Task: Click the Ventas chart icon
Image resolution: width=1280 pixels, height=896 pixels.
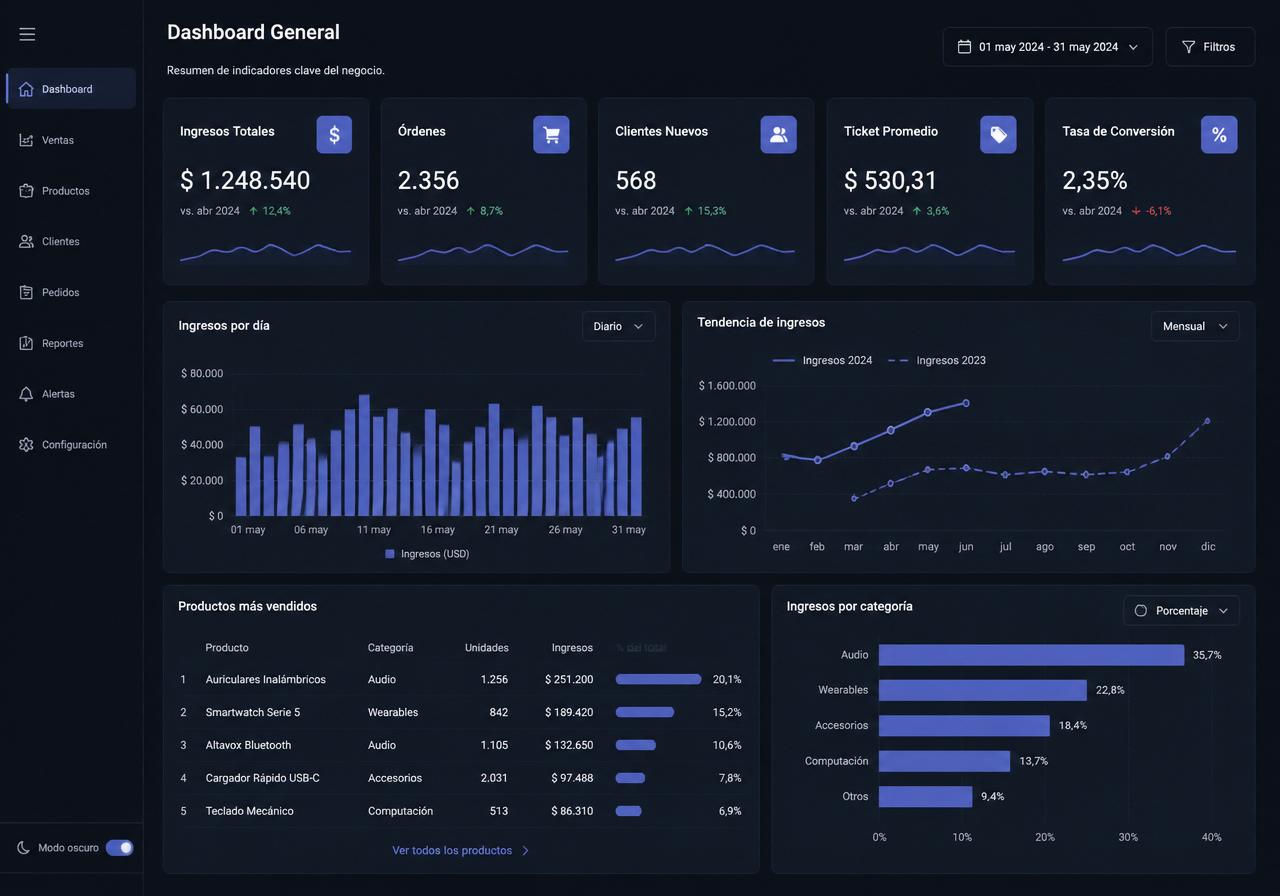Action: pyautogui.click(x=26, y=140)
